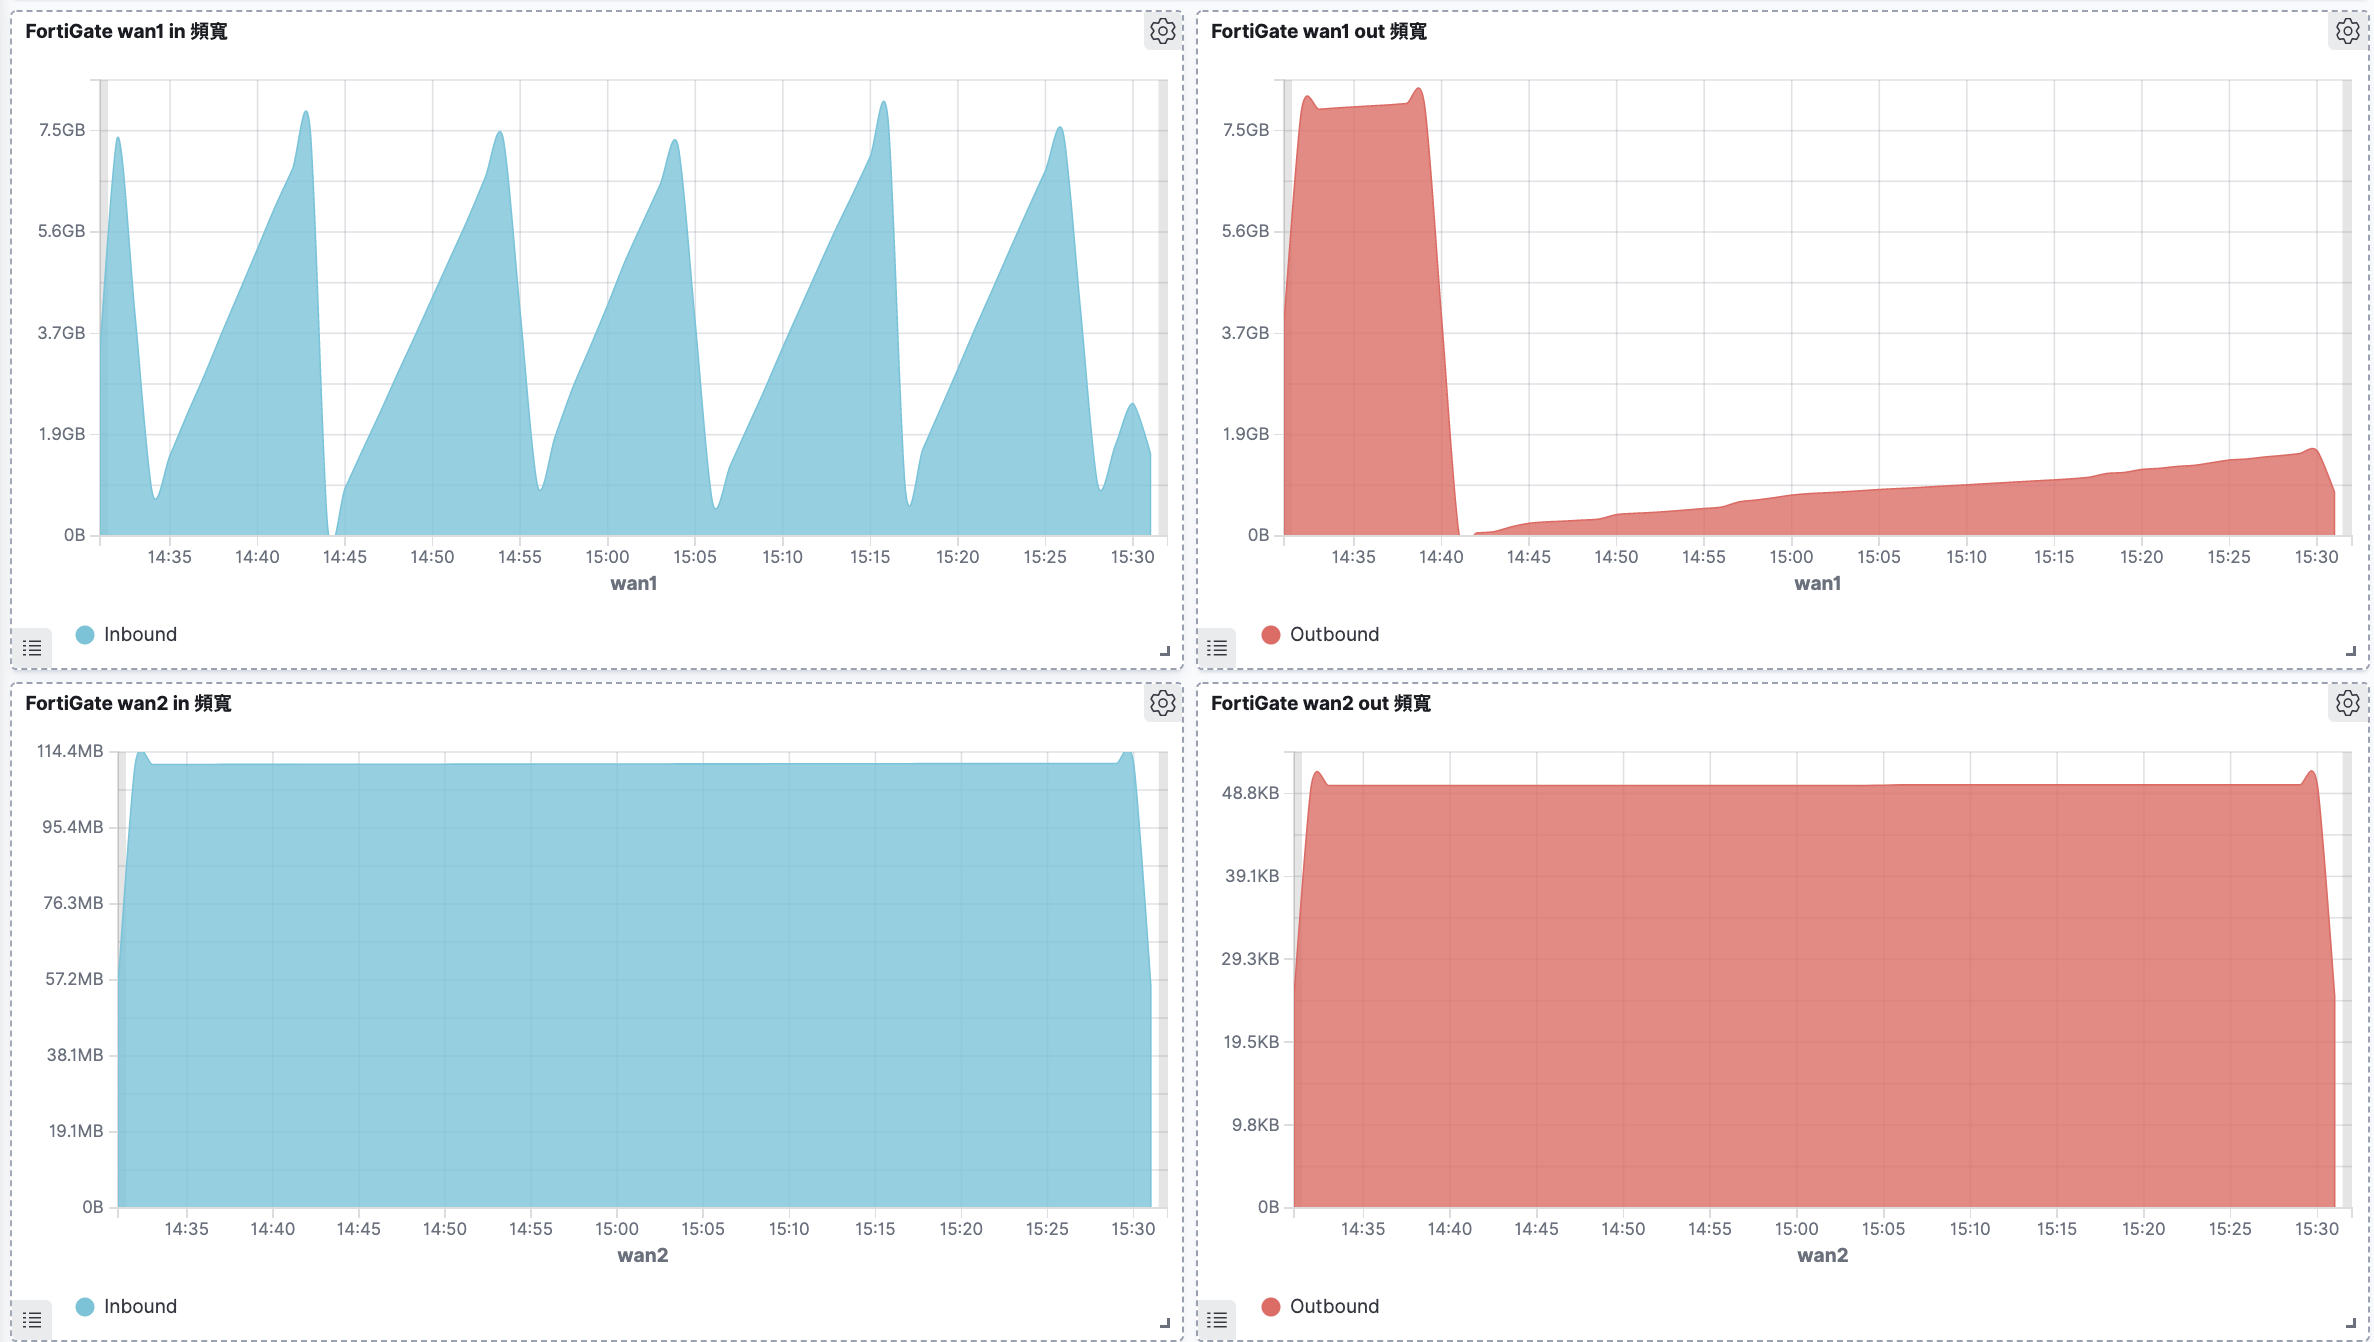2374x1342 pixels.
Task: Click resize handle of wan1 out panel
Action: pos(2351,651)
